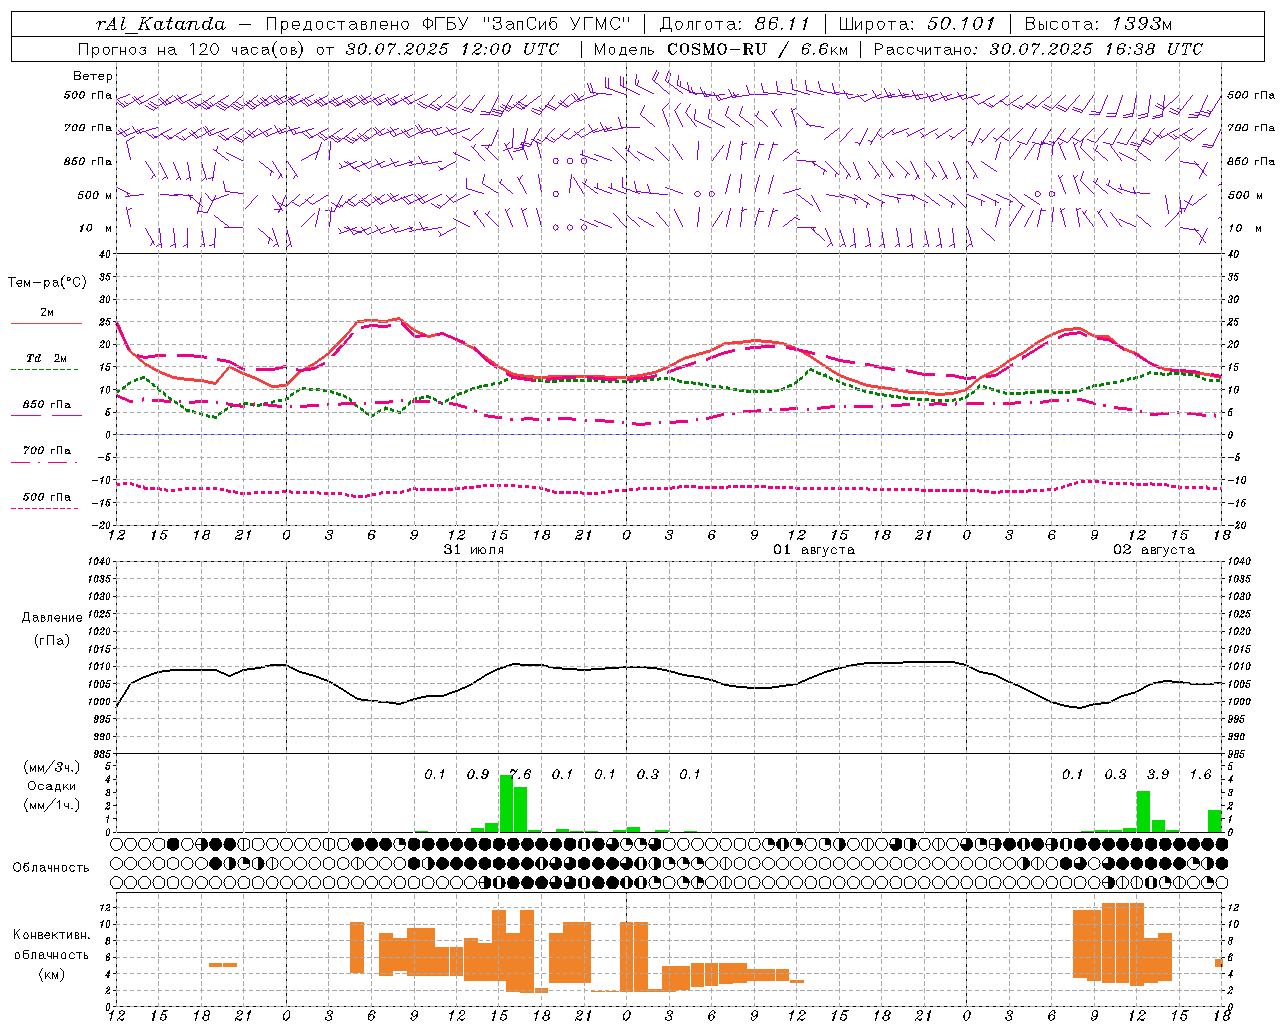Image resolution: width=1280 pixels, height=1024 pixels.
Task: Click the Рассчитано: 30.07.2025 16:38 UTC timestamp
Action: (1038, 49)
